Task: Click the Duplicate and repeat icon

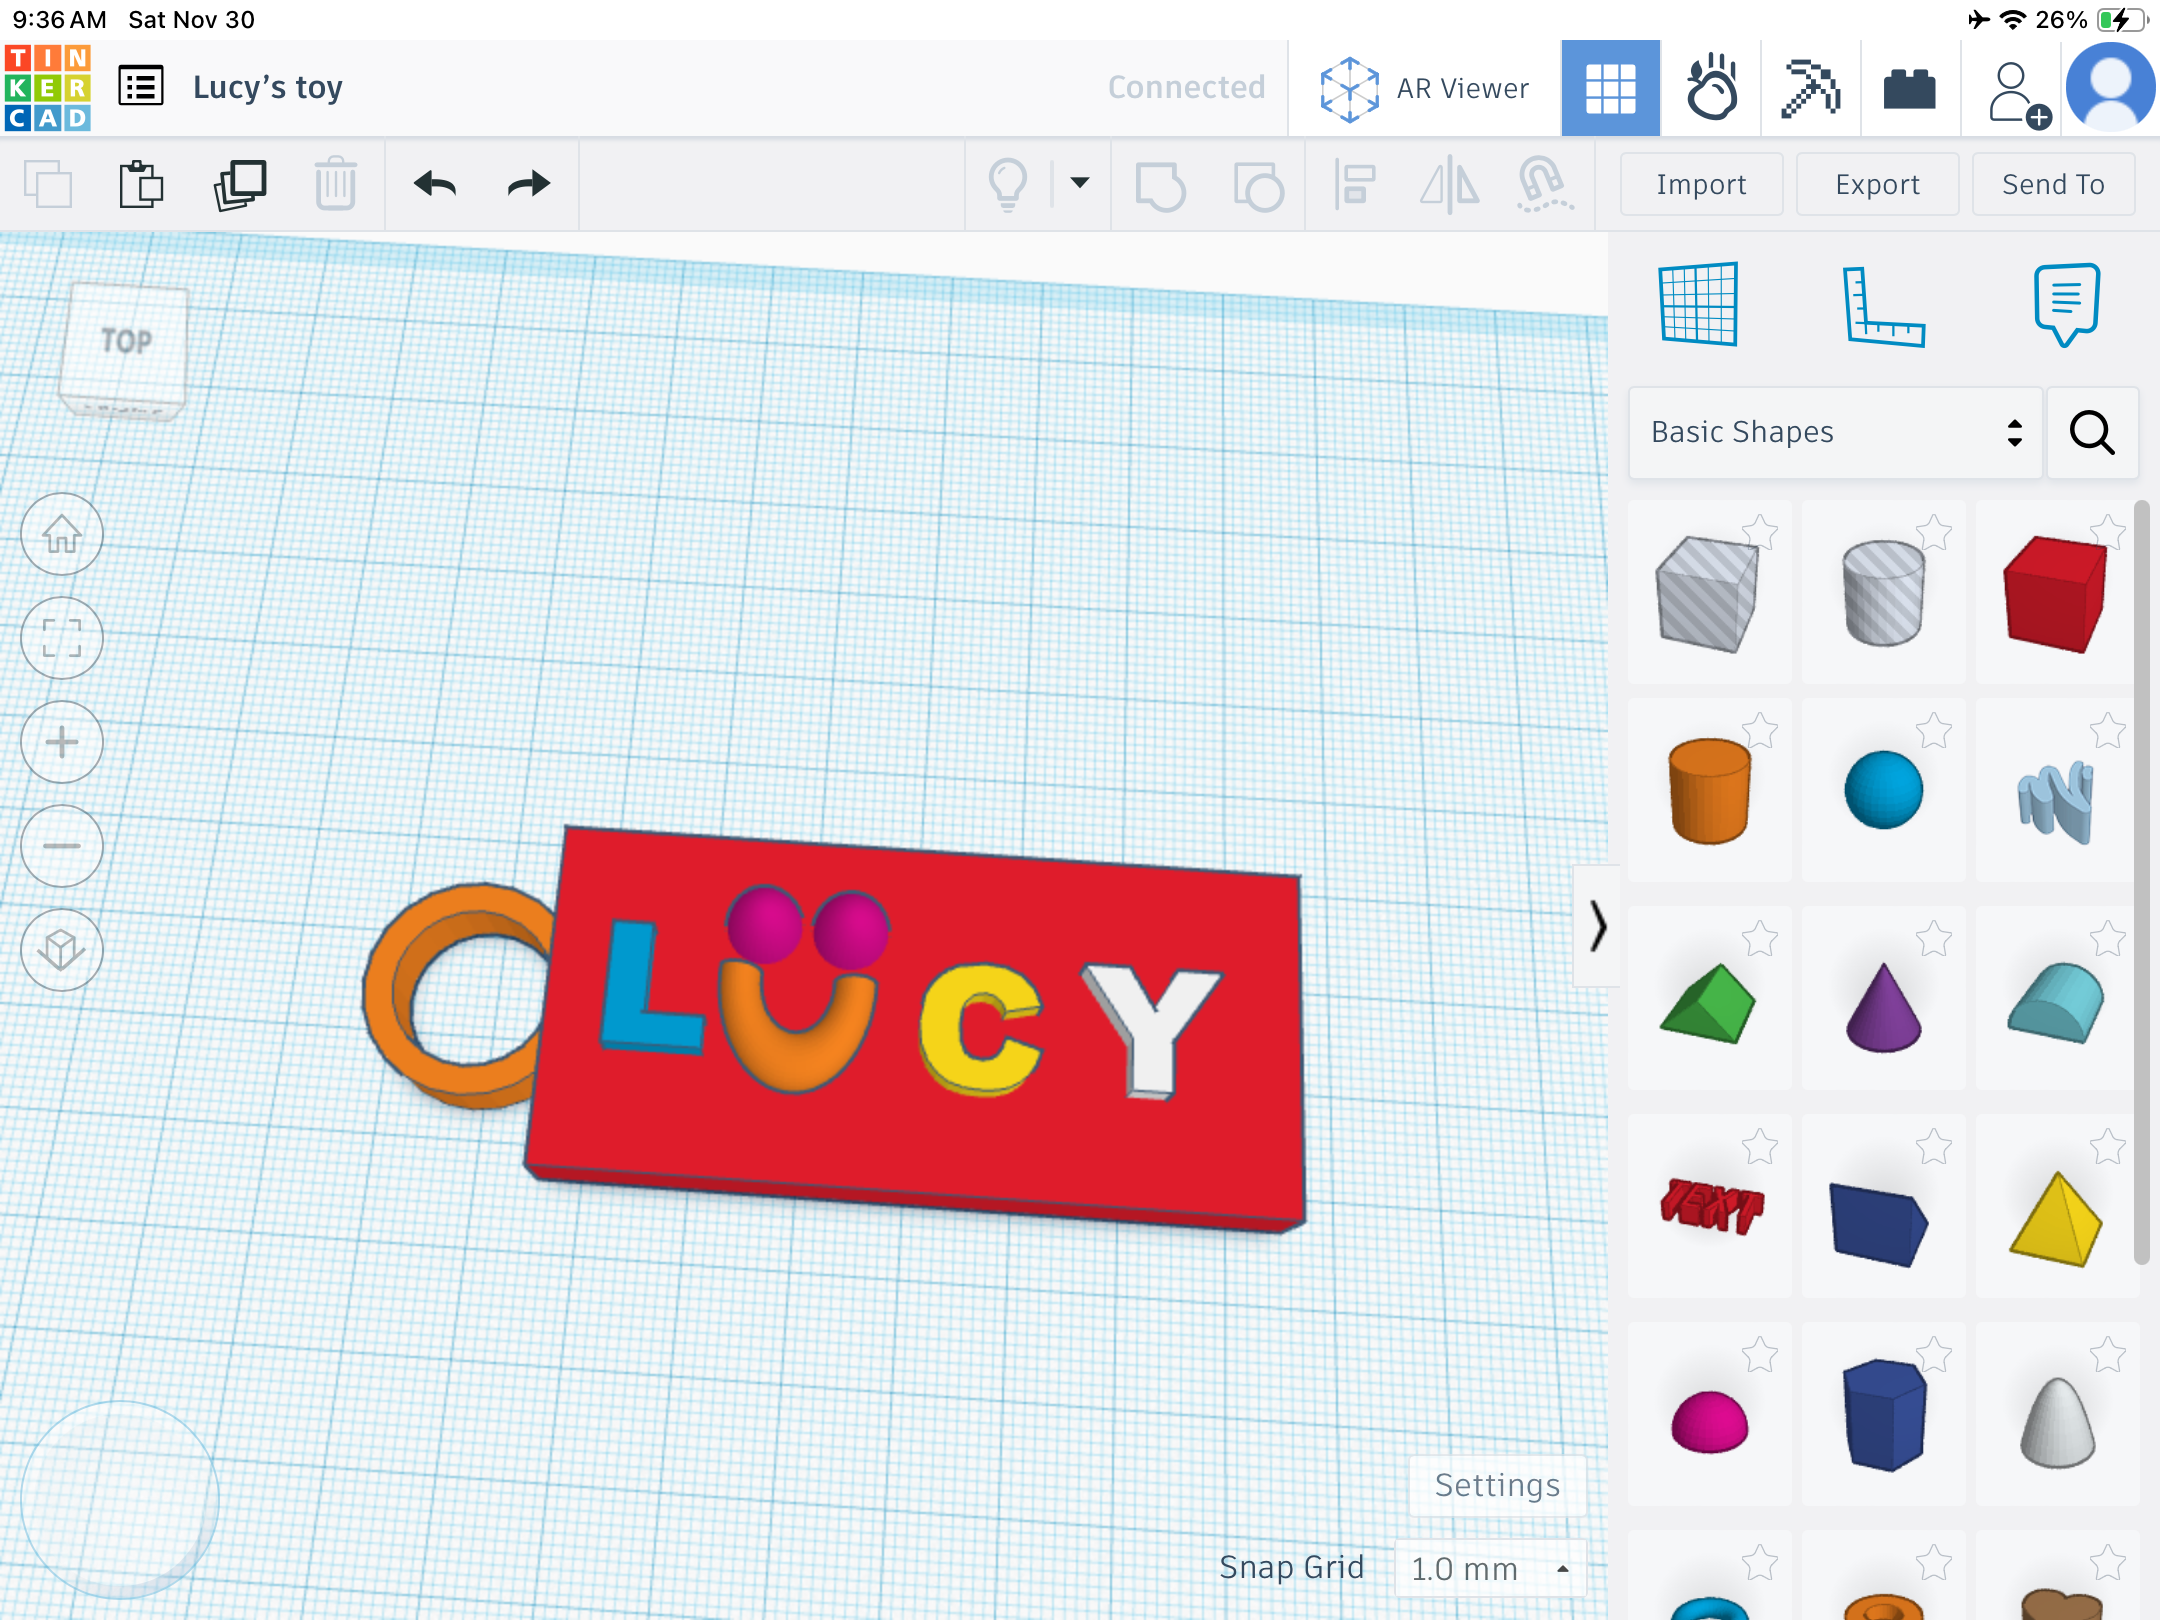Action: point(240,184)
